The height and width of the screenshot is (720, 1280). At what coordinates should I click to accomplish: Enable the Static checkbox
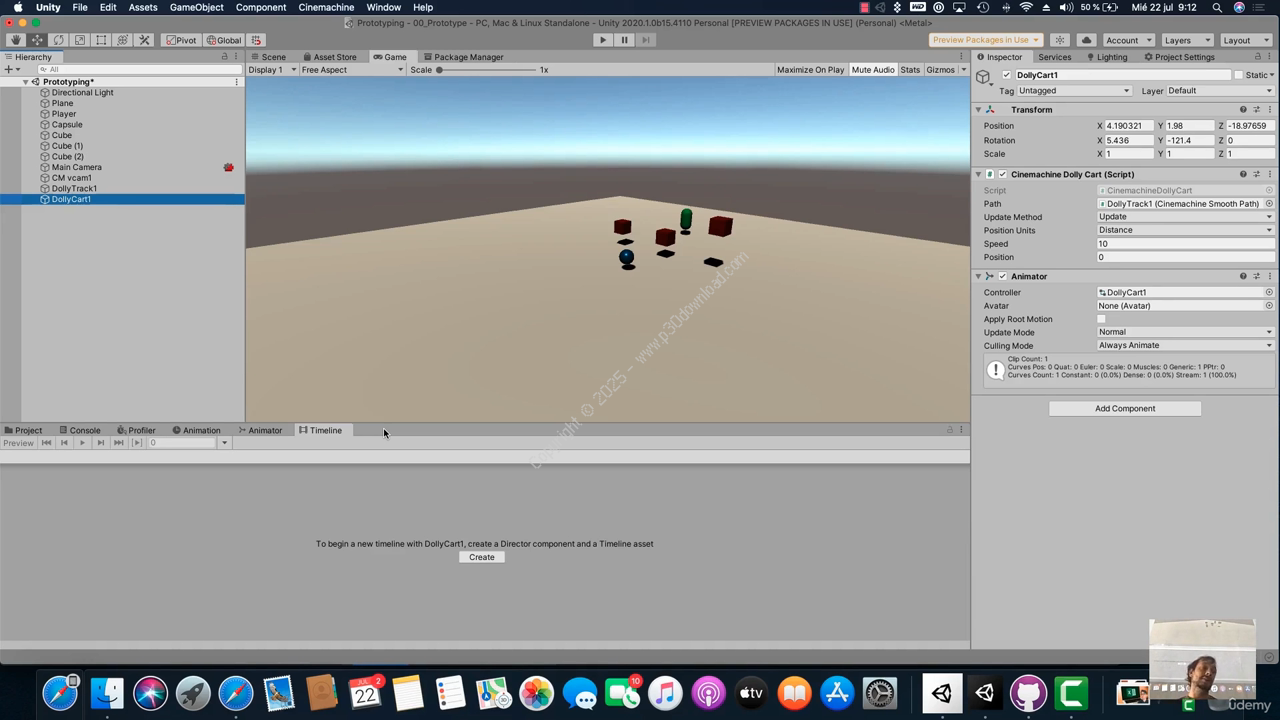1238,75
